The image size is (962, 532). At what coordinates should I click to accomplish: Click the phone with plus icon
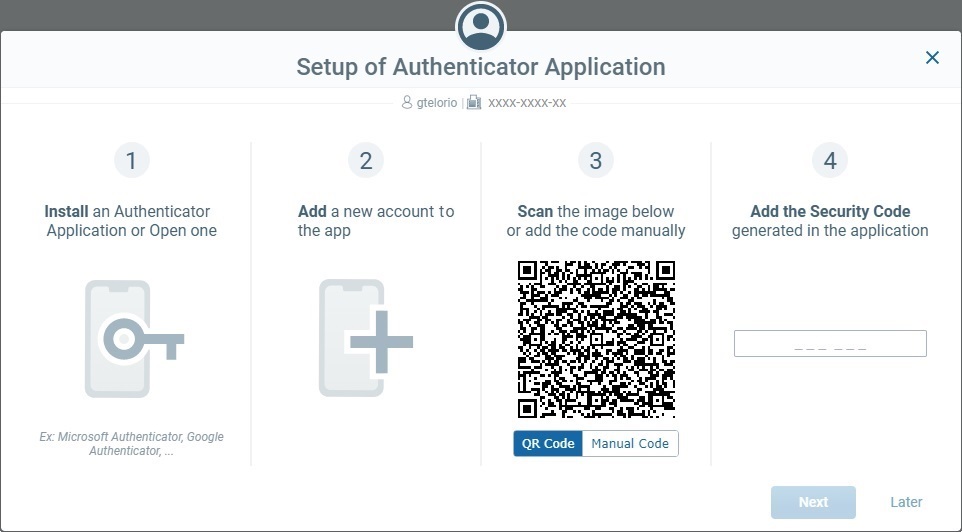pyautogui.click(x=365, y=339)
